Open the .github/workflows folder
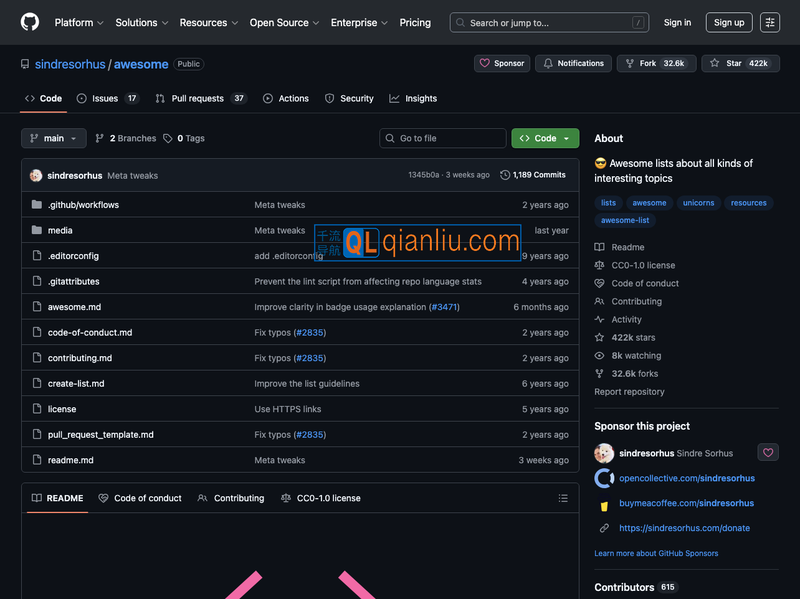800x599 pixels. coord(83,205)
